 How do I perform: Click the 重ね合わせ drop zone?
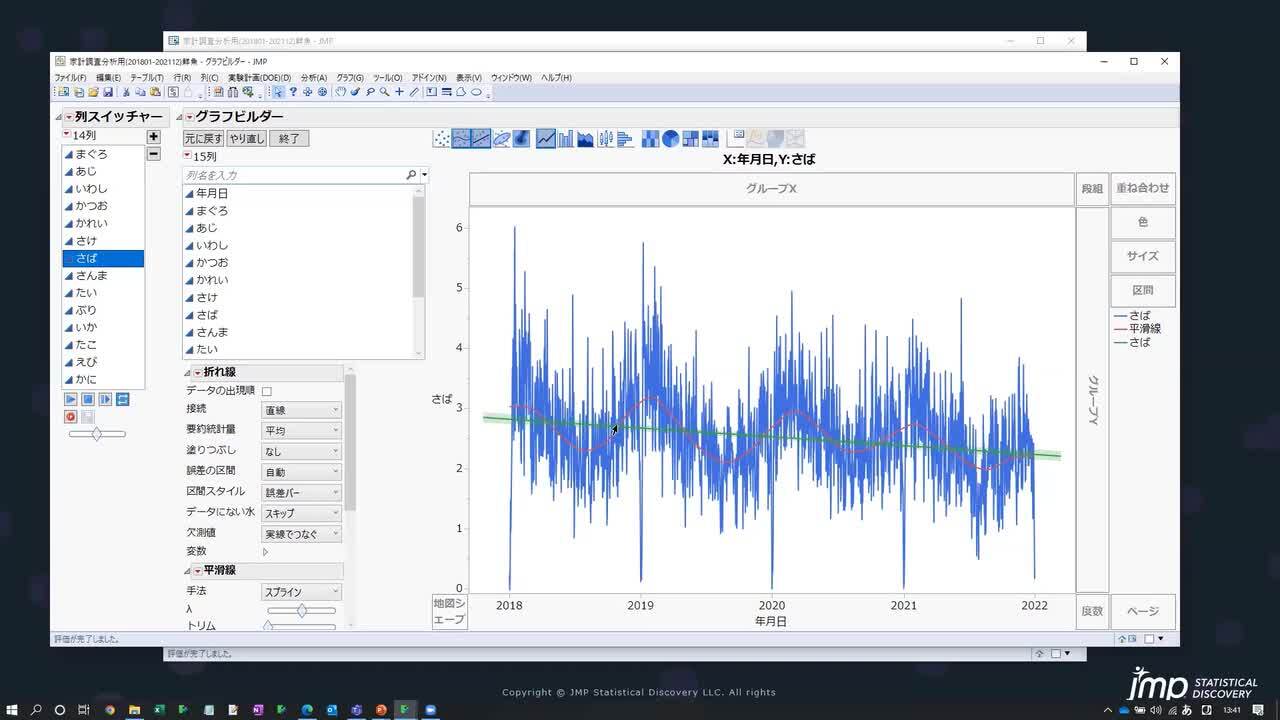point(1143,188)
